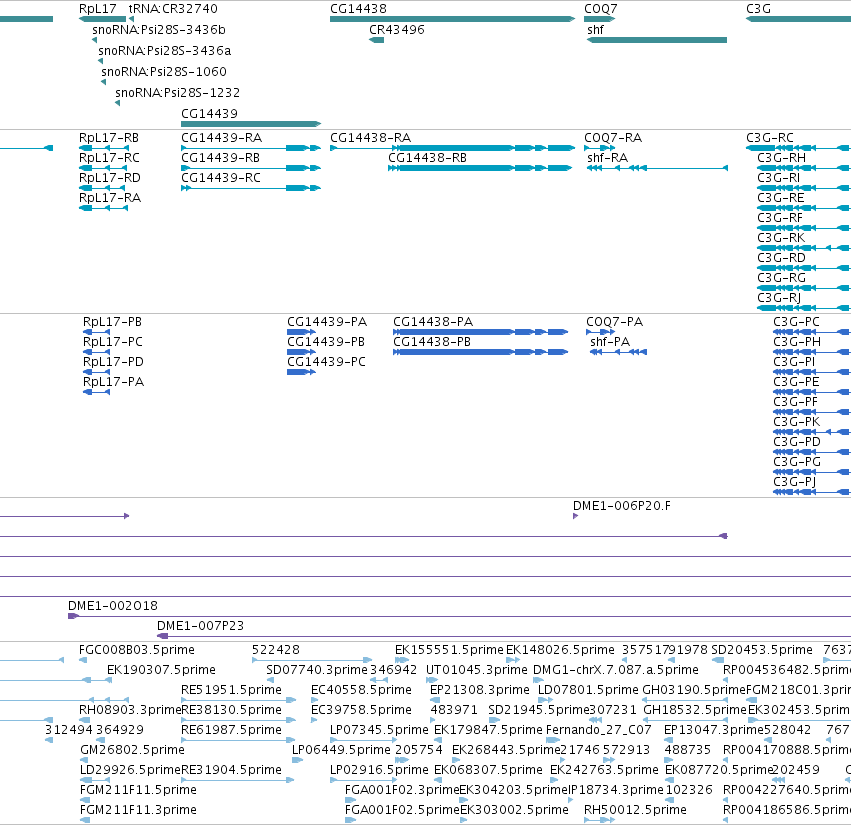Select protein CG14439-PA
The width and height of the screenshot is (851, 825).
[301, 332]
